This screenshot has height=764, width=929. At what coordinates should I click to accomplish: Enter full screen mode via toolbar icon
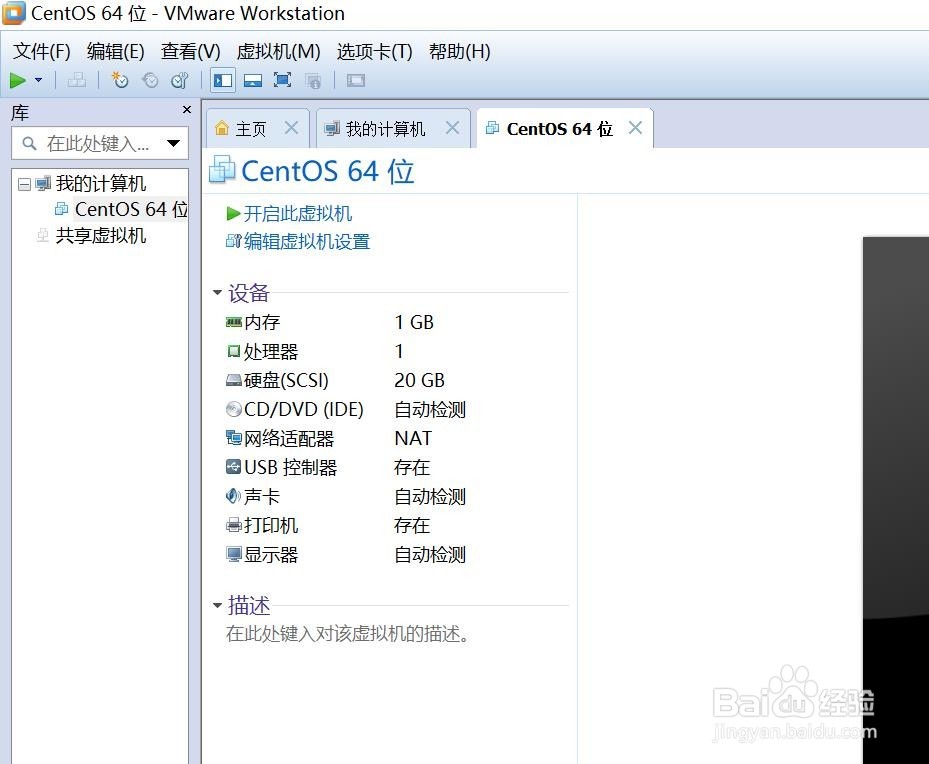(x=283, y=80)
